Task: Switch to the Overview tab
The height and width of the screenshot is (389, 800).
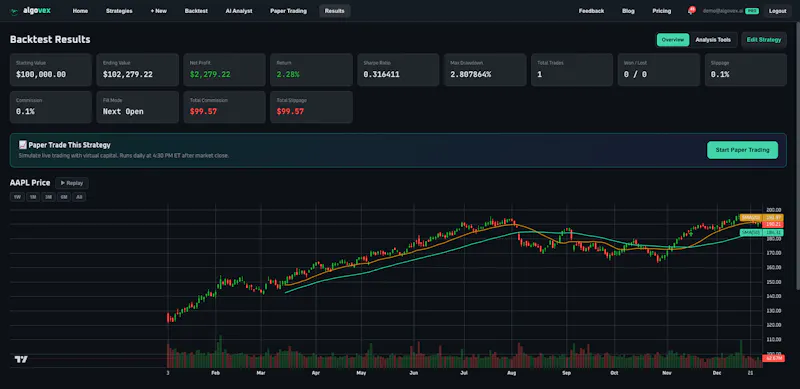Action: coord(673,40)
